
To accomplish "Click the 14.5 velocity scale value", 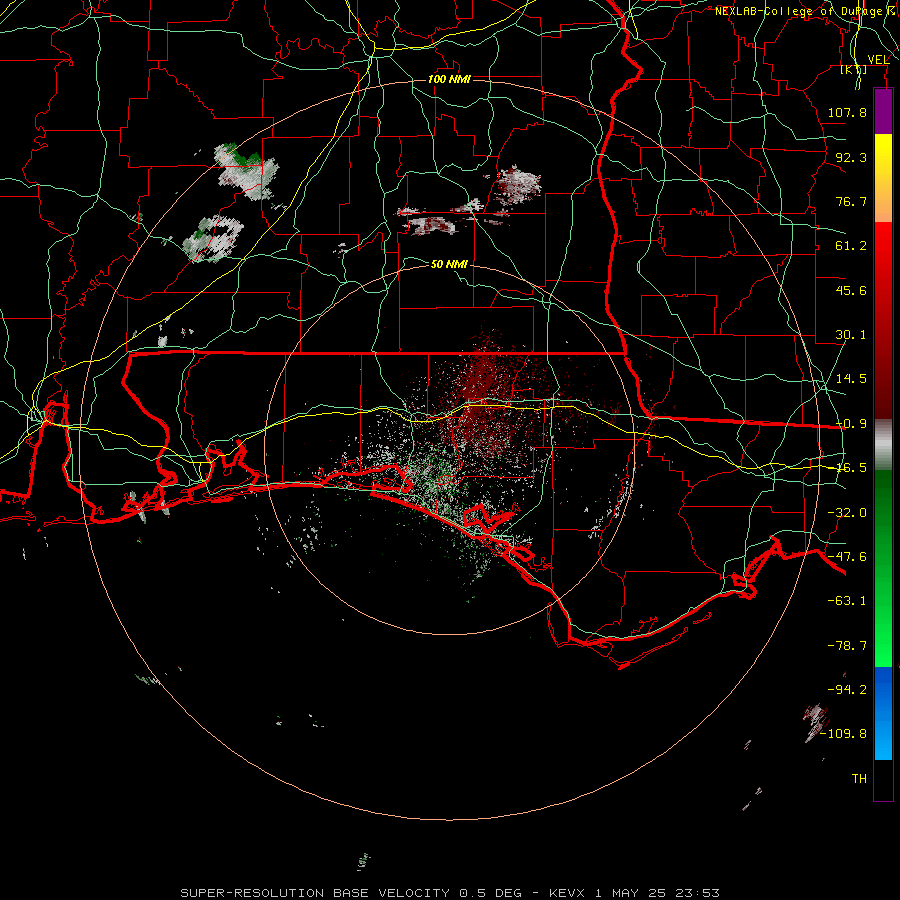I will click(851, 379).
